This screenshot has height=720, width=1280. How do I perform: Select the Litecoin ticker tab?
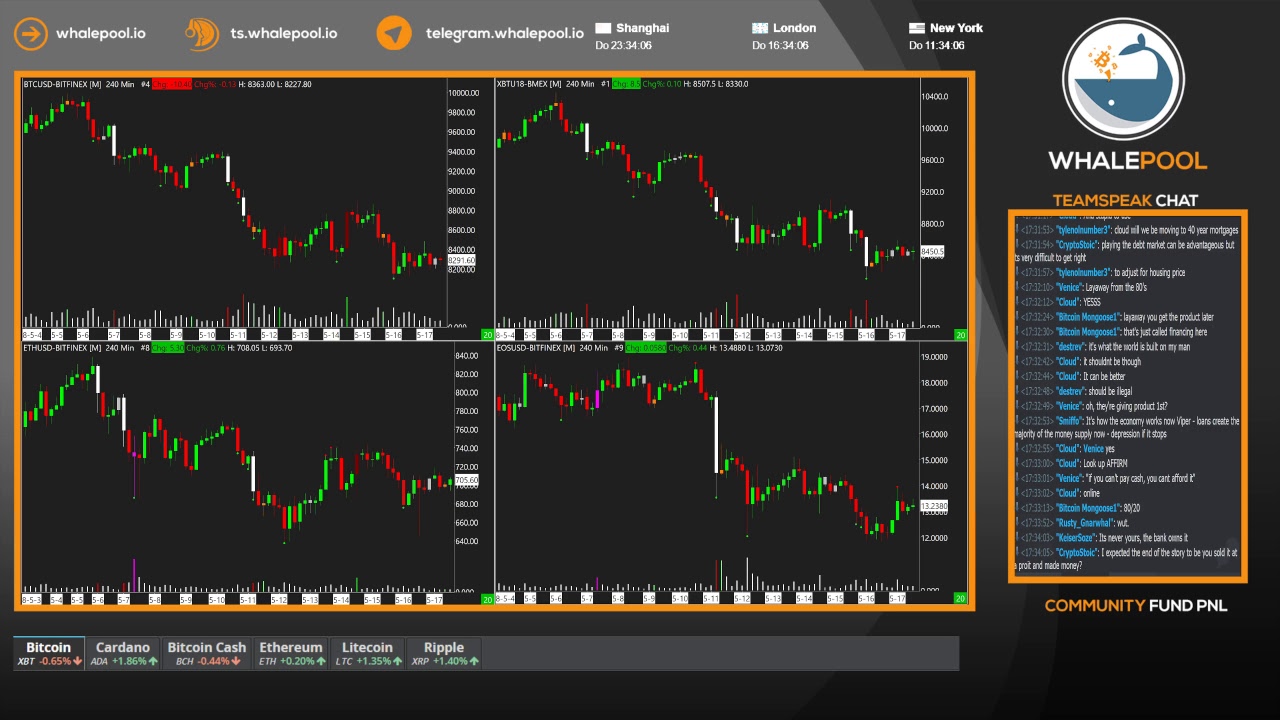pos(367,654)
